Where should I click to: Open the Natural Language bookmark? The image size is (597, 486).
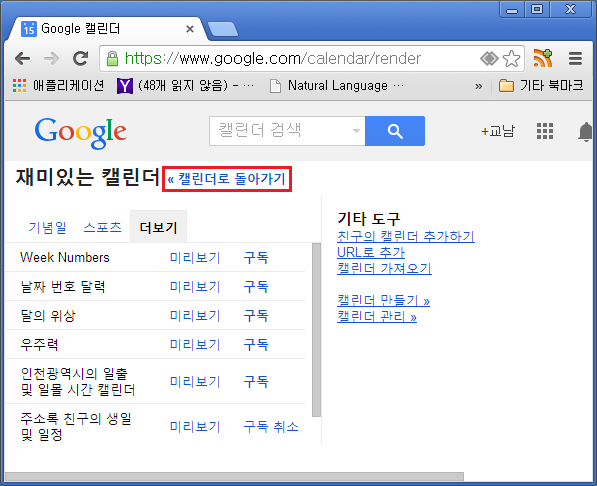[x=337, y=86]
